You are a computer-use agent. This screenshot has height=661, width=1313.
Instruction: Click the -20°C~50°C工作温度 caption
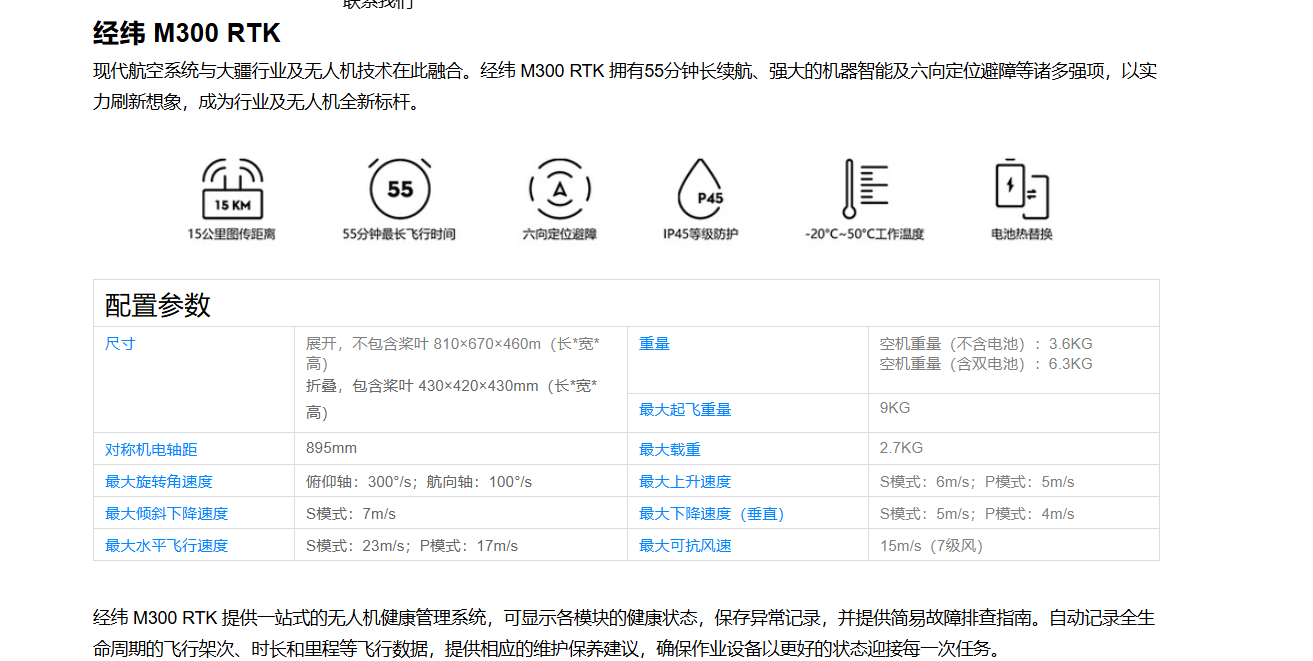(865, 234)
